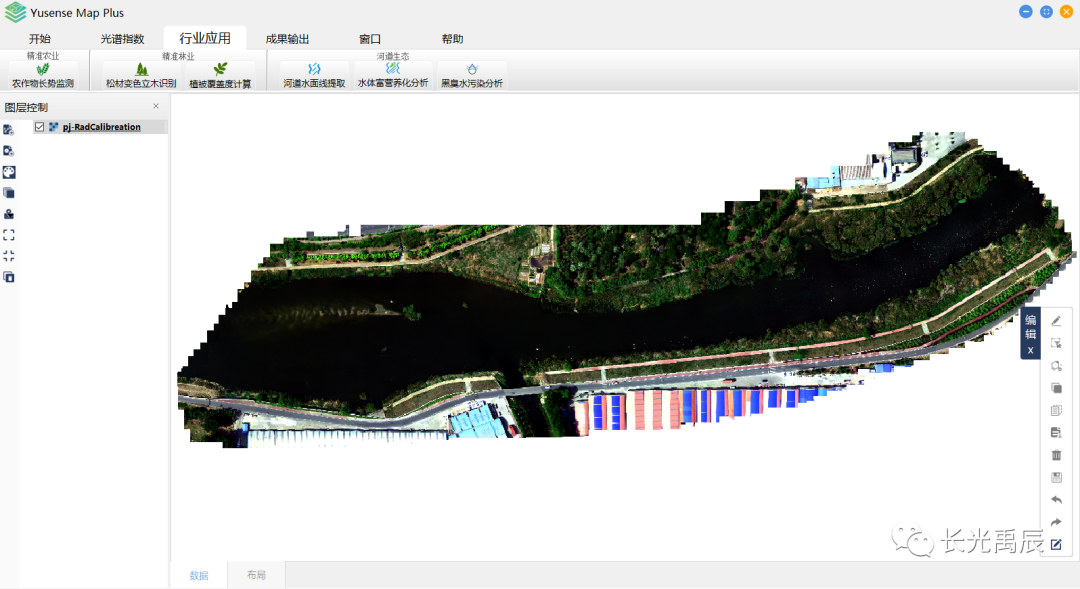Switch to the 光谱指数 ribbon tab
Viewport: 1080px width, 589px height.
coord(122,39)
